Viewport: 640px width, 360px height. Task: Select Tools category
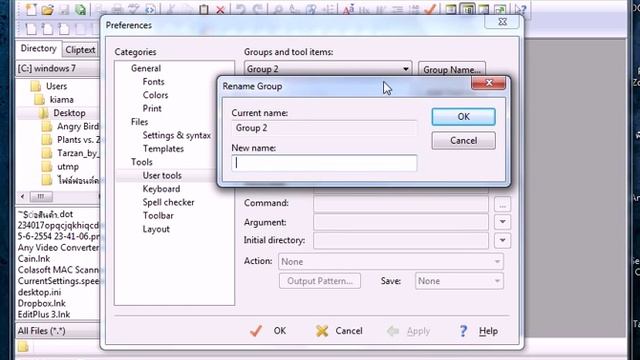tap(142, 162)
